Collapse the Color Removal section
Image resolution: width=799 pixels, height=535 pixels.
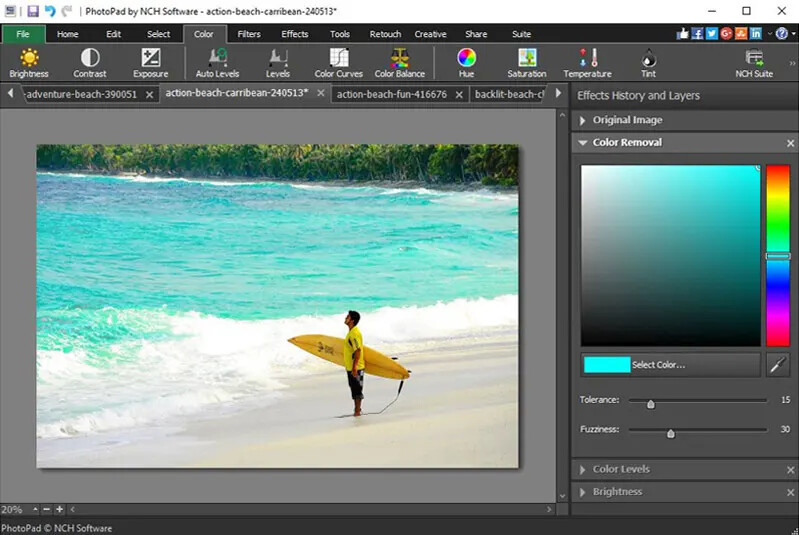[x=583, y=143]
